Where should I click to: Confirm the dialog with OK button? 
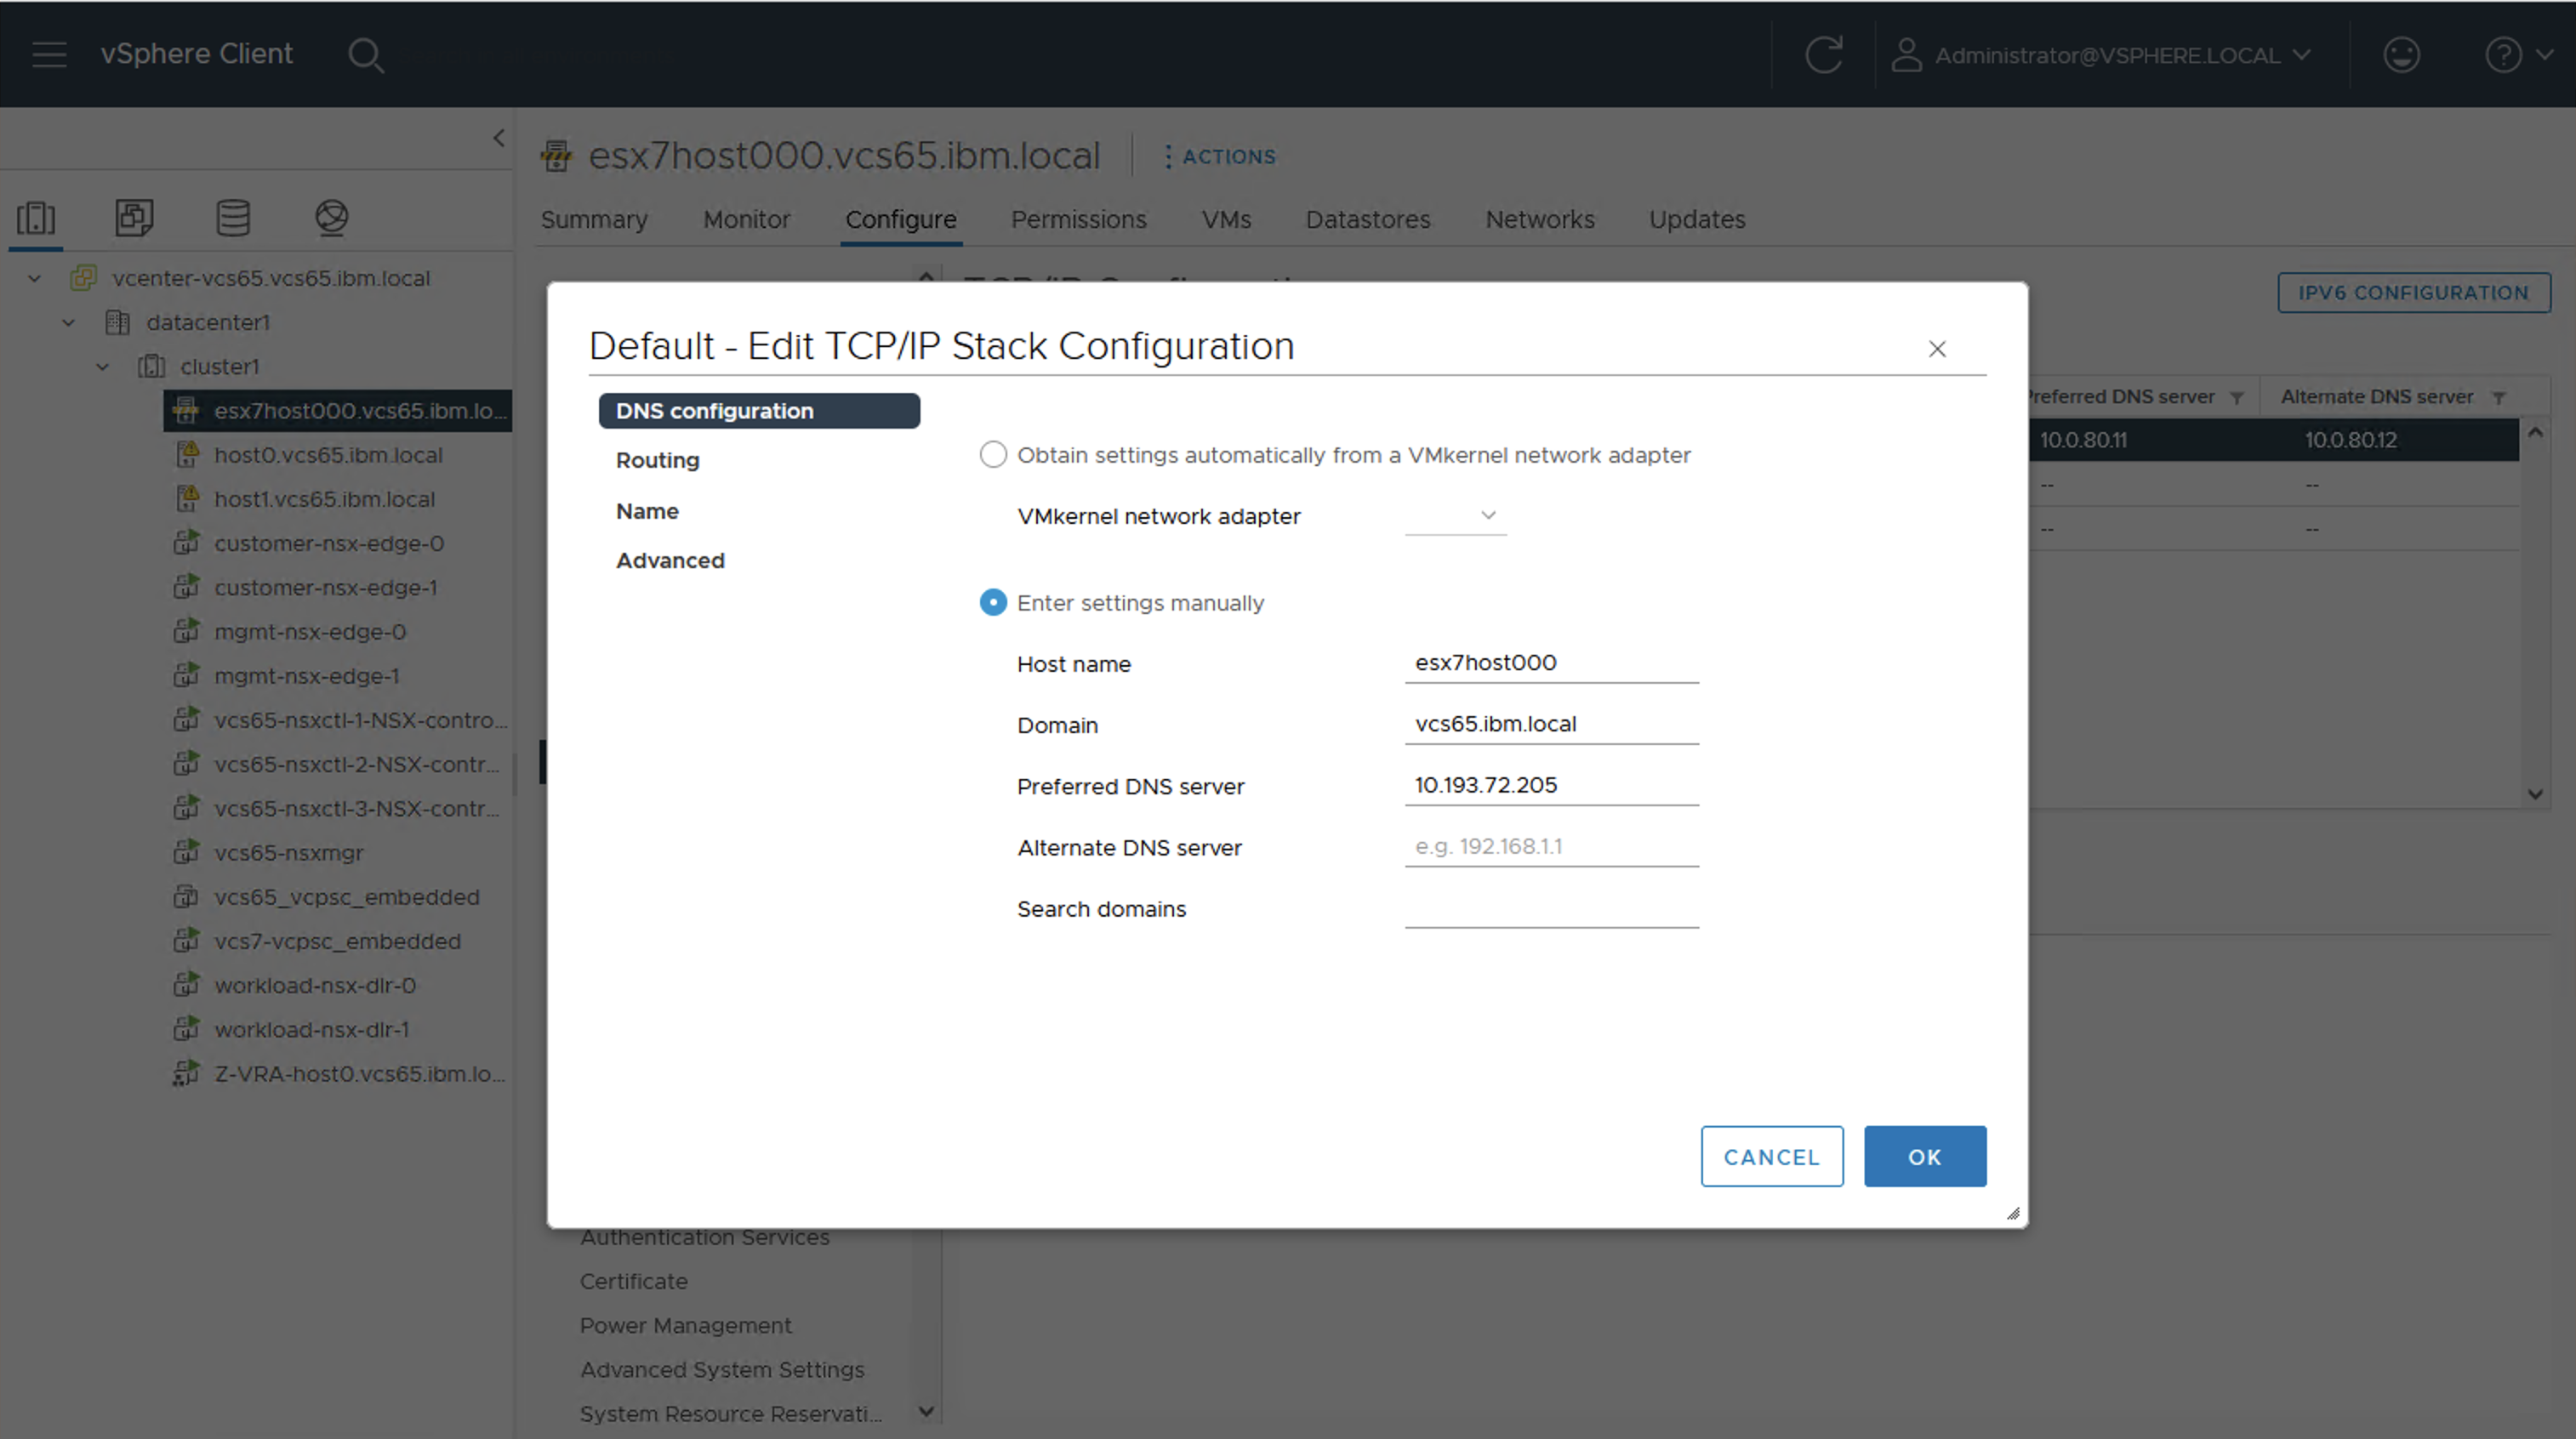coord(1924,1157)
